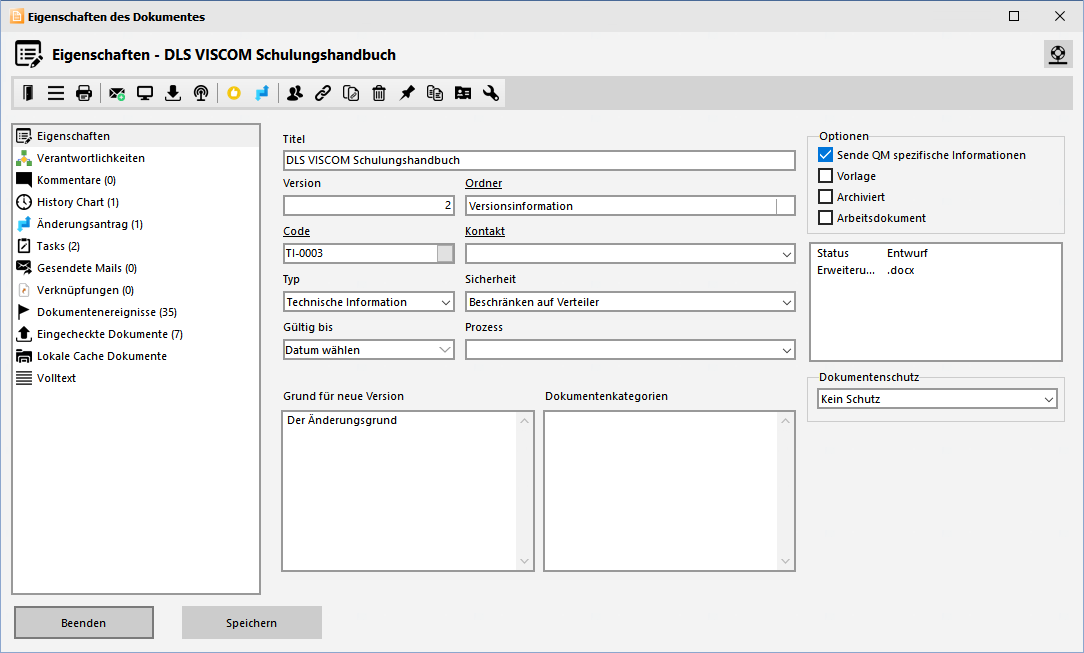Delete using the trash can icon
Viewport: 1084px width, 653px height.
379,93
